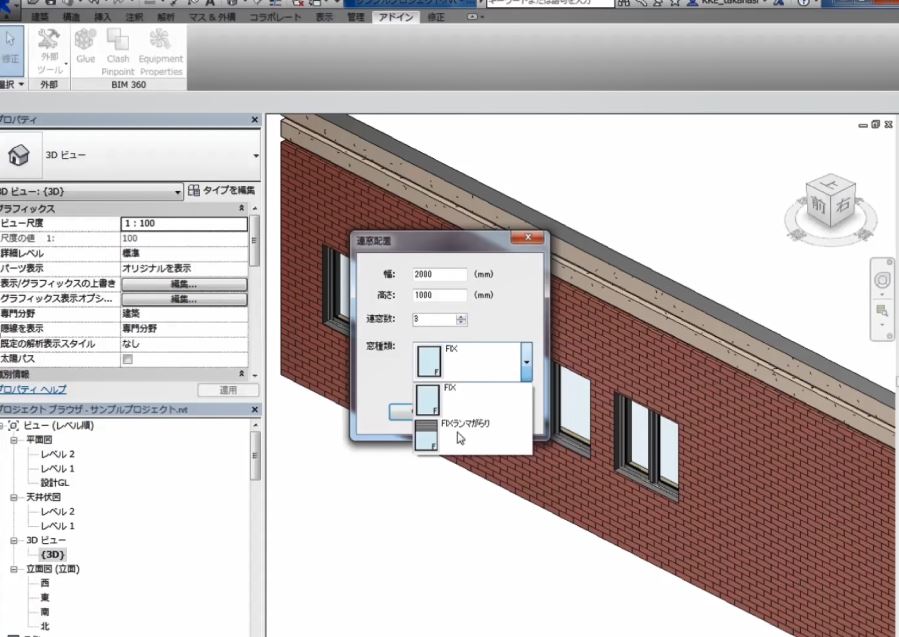
Task: Click the 連窓数 spinner arrows
Action: 461,319
